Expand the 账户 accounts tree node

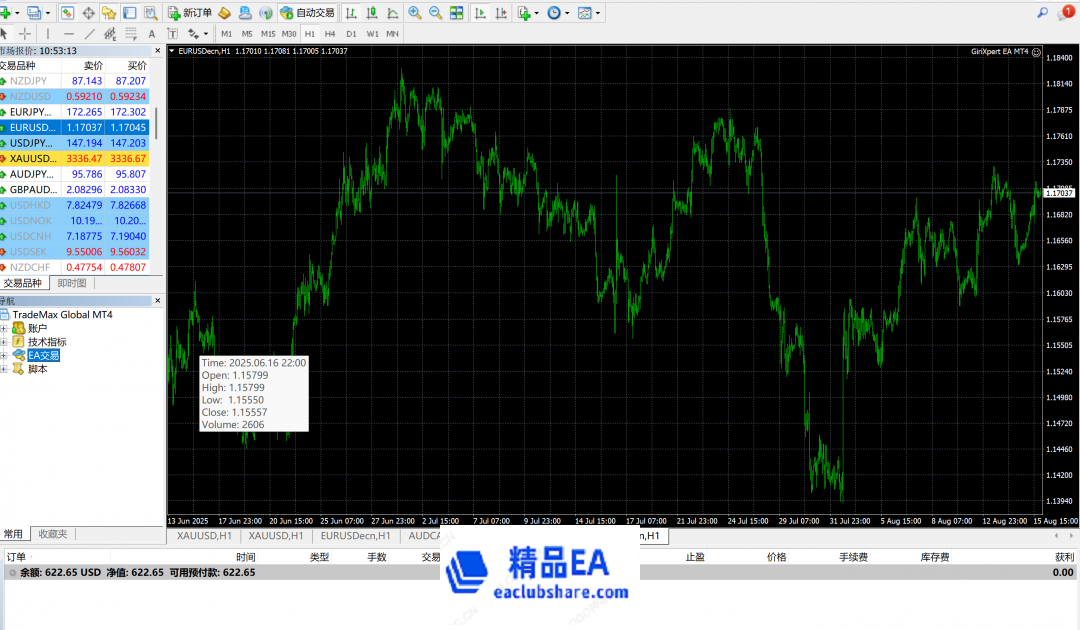(x=5, y=328)
